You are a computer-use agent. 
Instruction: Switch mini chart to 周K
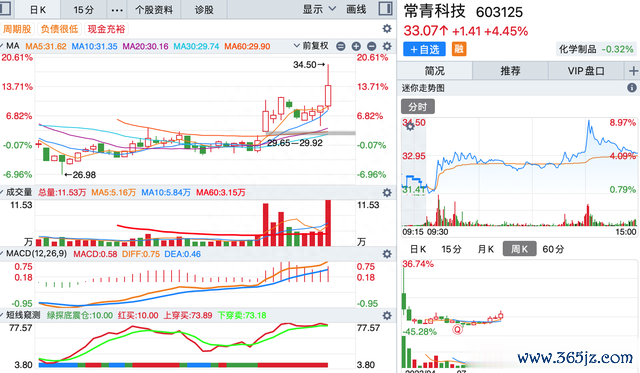[519, 249]
